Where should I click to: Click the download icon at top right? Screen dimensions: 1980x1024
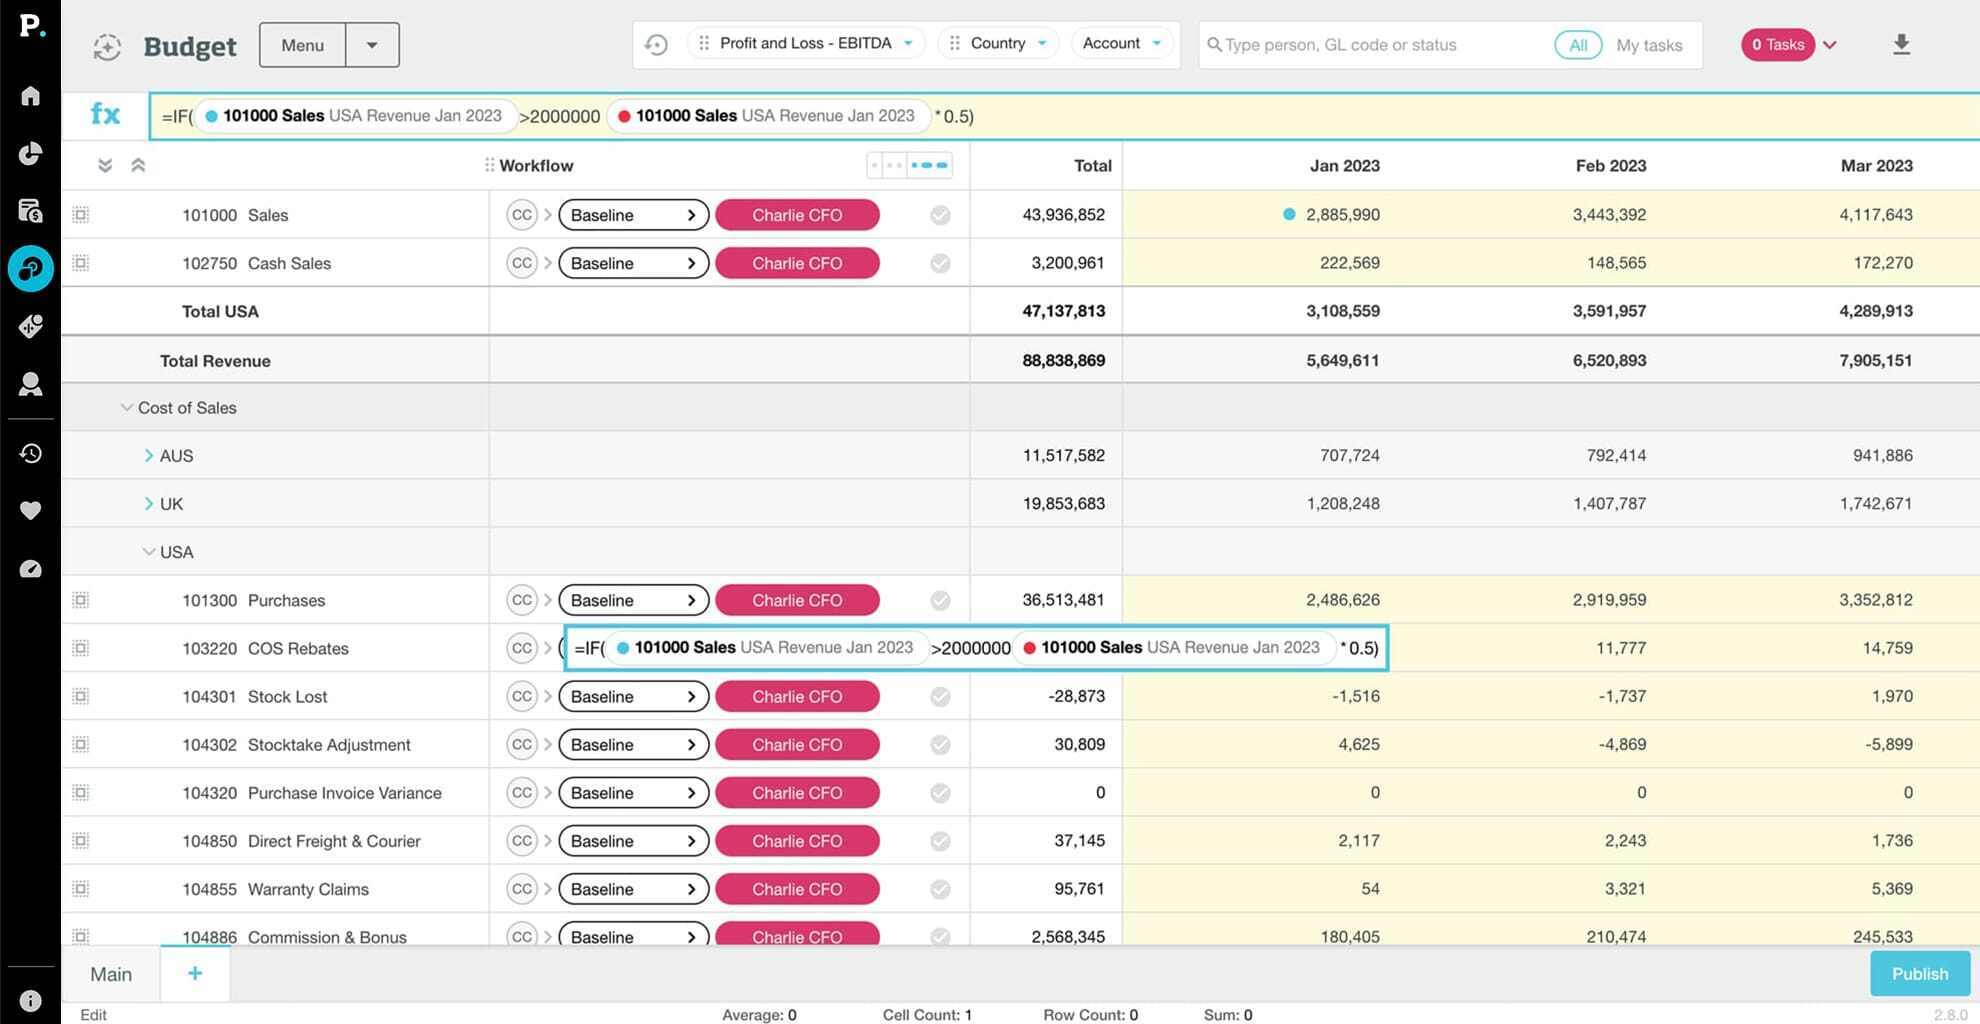(x=1901, y=45)
